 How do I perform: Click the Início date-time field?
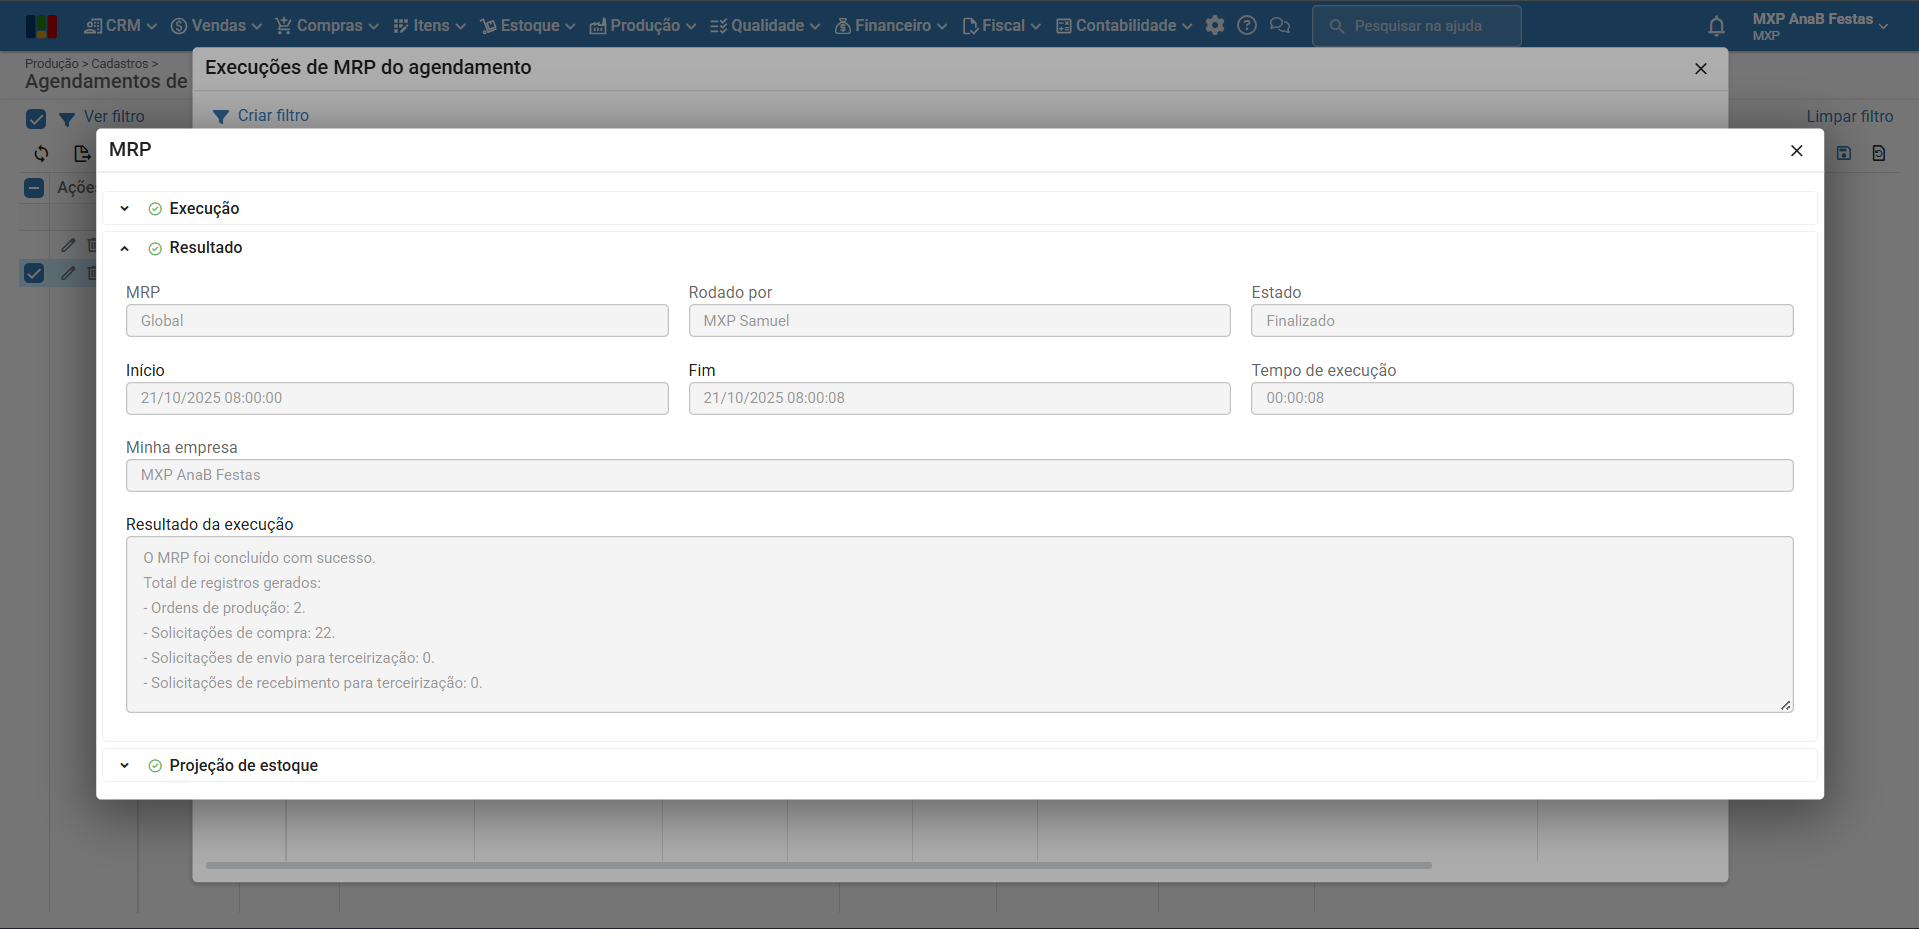coord(397,398)
